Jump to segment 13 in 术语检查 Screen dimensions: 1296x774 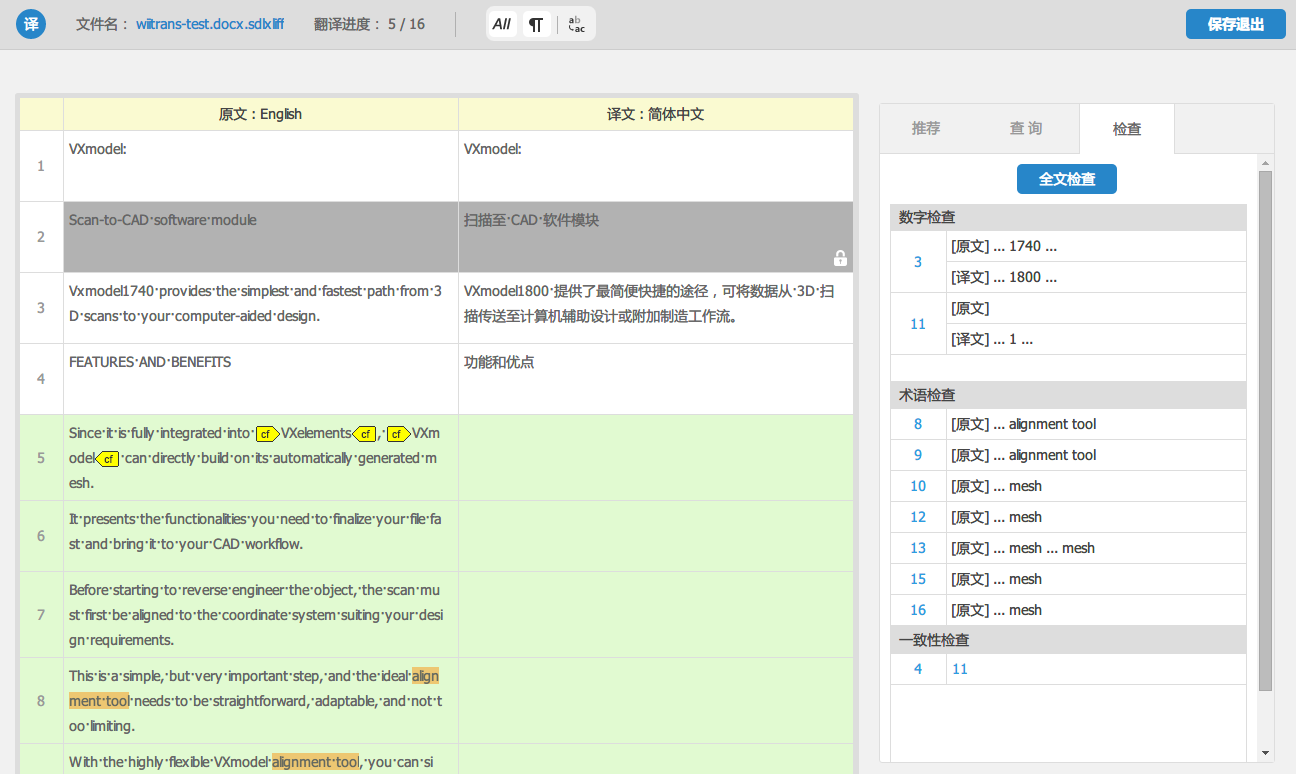click(x=918, y=548)
